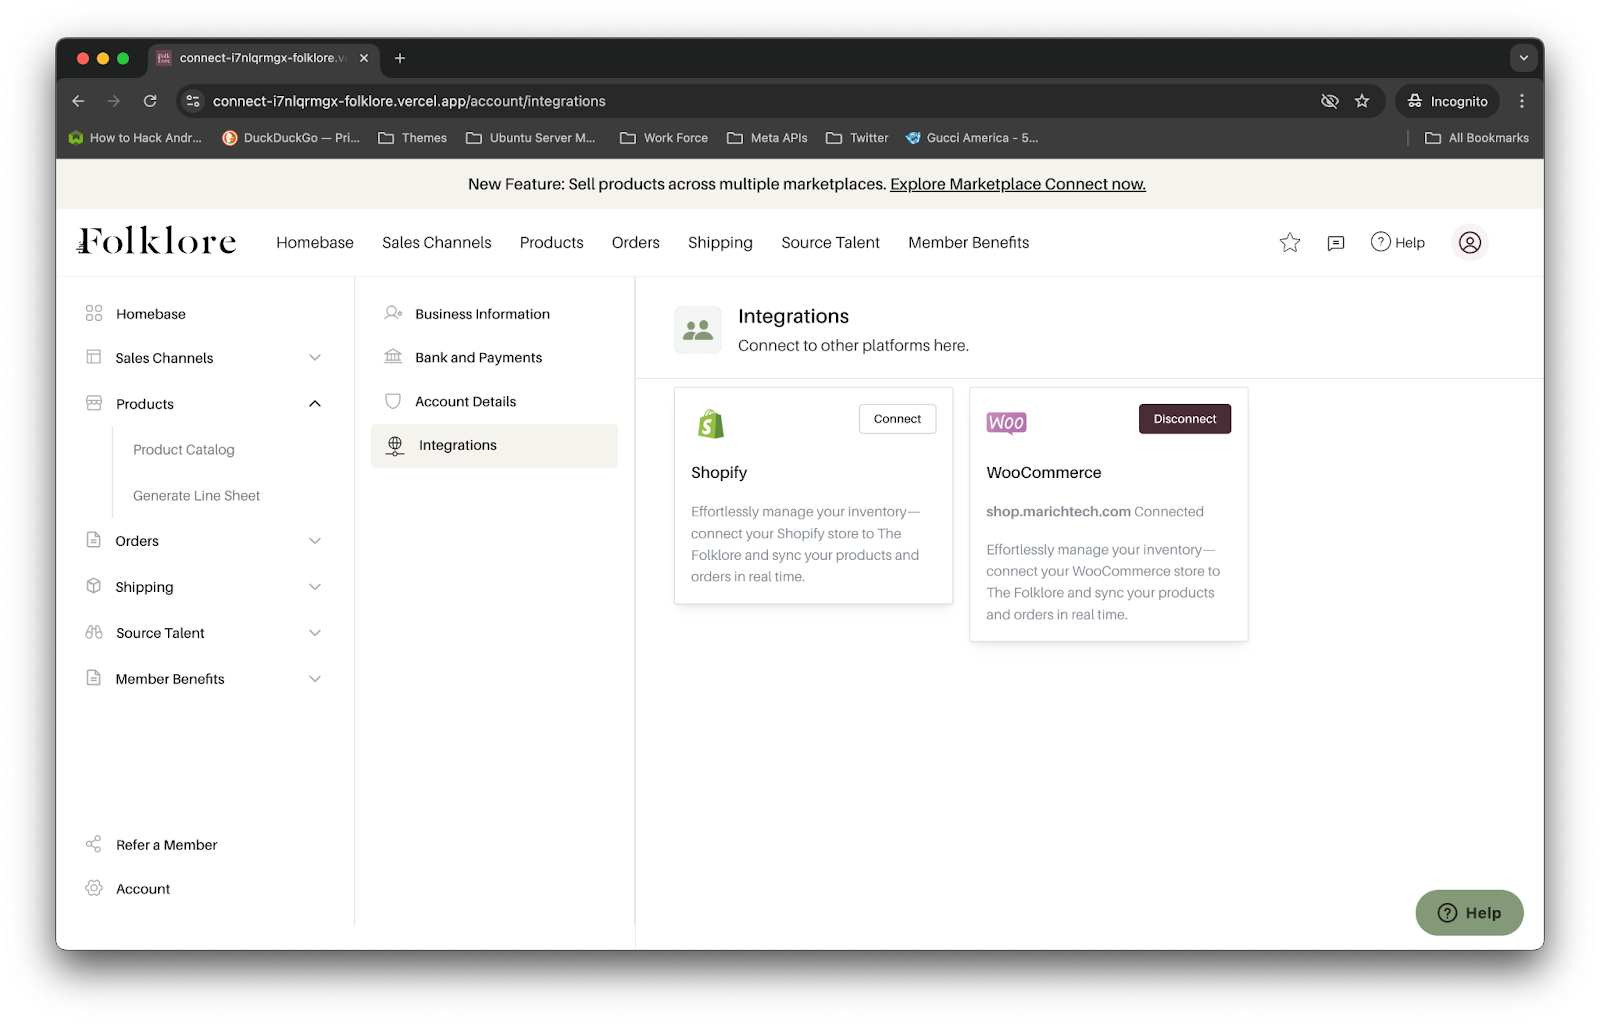The image size is (1600, 1024).
Task: Open Homebase in top navigation
Action: pyautogui.click(x=315, y=242)
